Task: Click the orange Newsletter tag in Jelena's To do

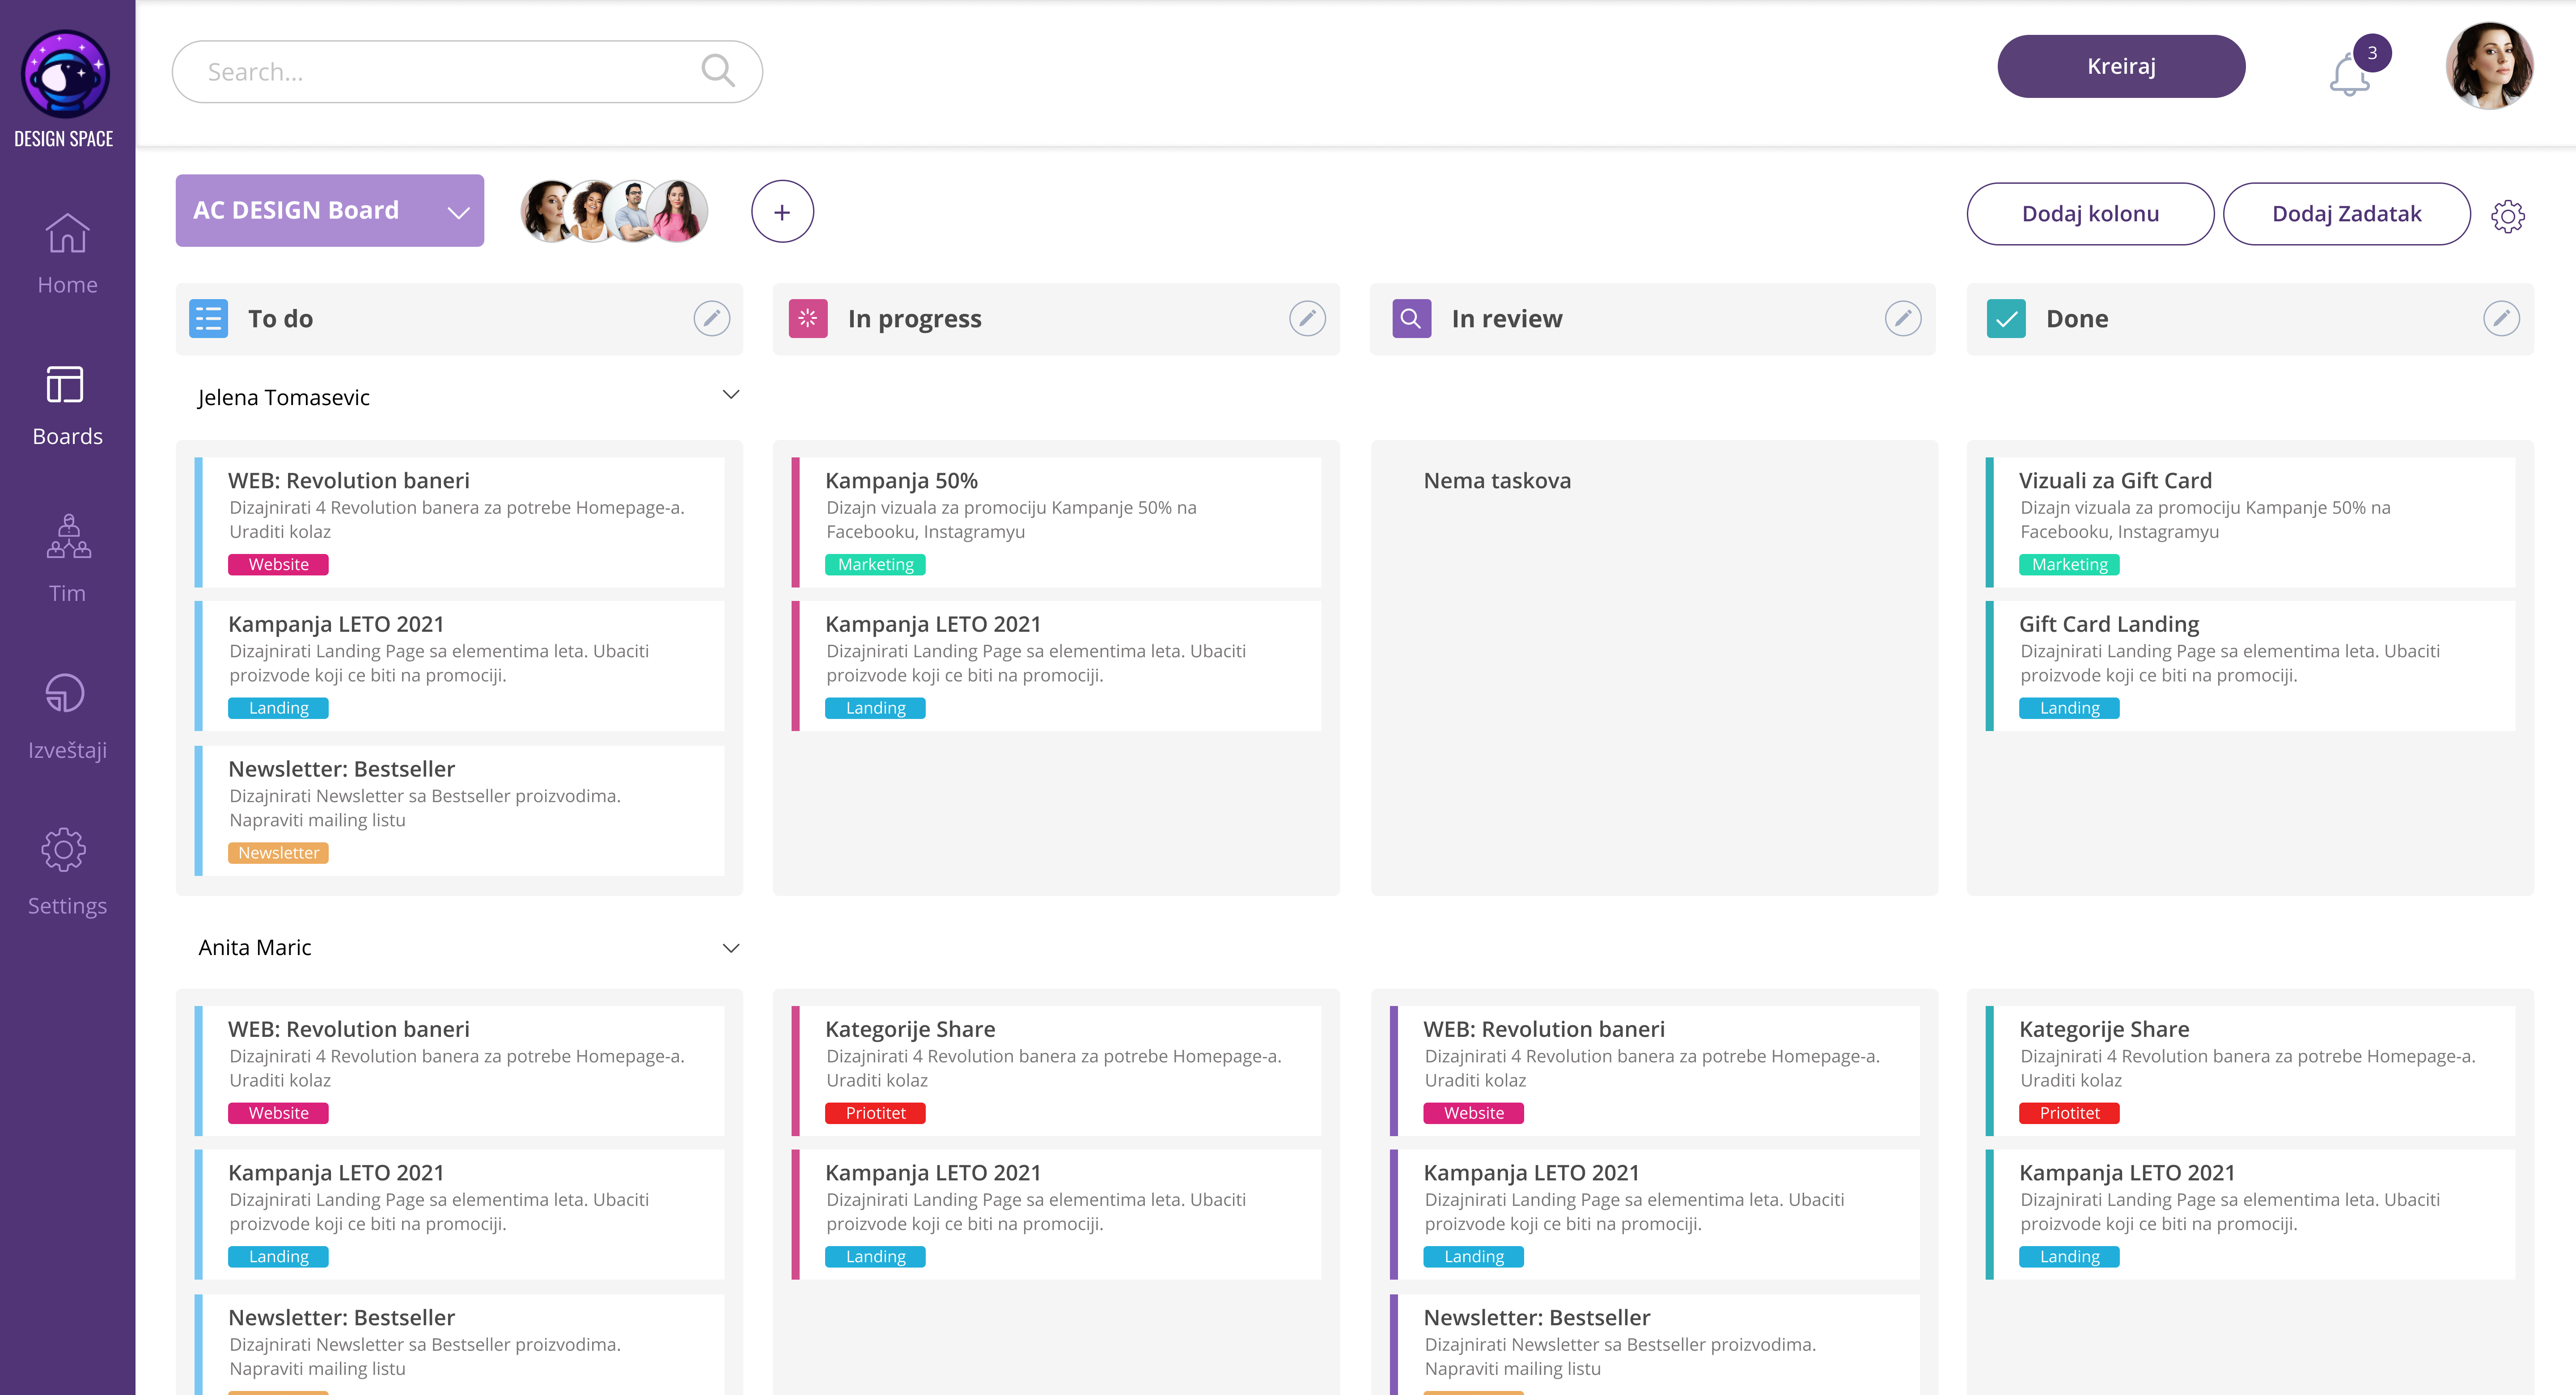Action: 278,853
